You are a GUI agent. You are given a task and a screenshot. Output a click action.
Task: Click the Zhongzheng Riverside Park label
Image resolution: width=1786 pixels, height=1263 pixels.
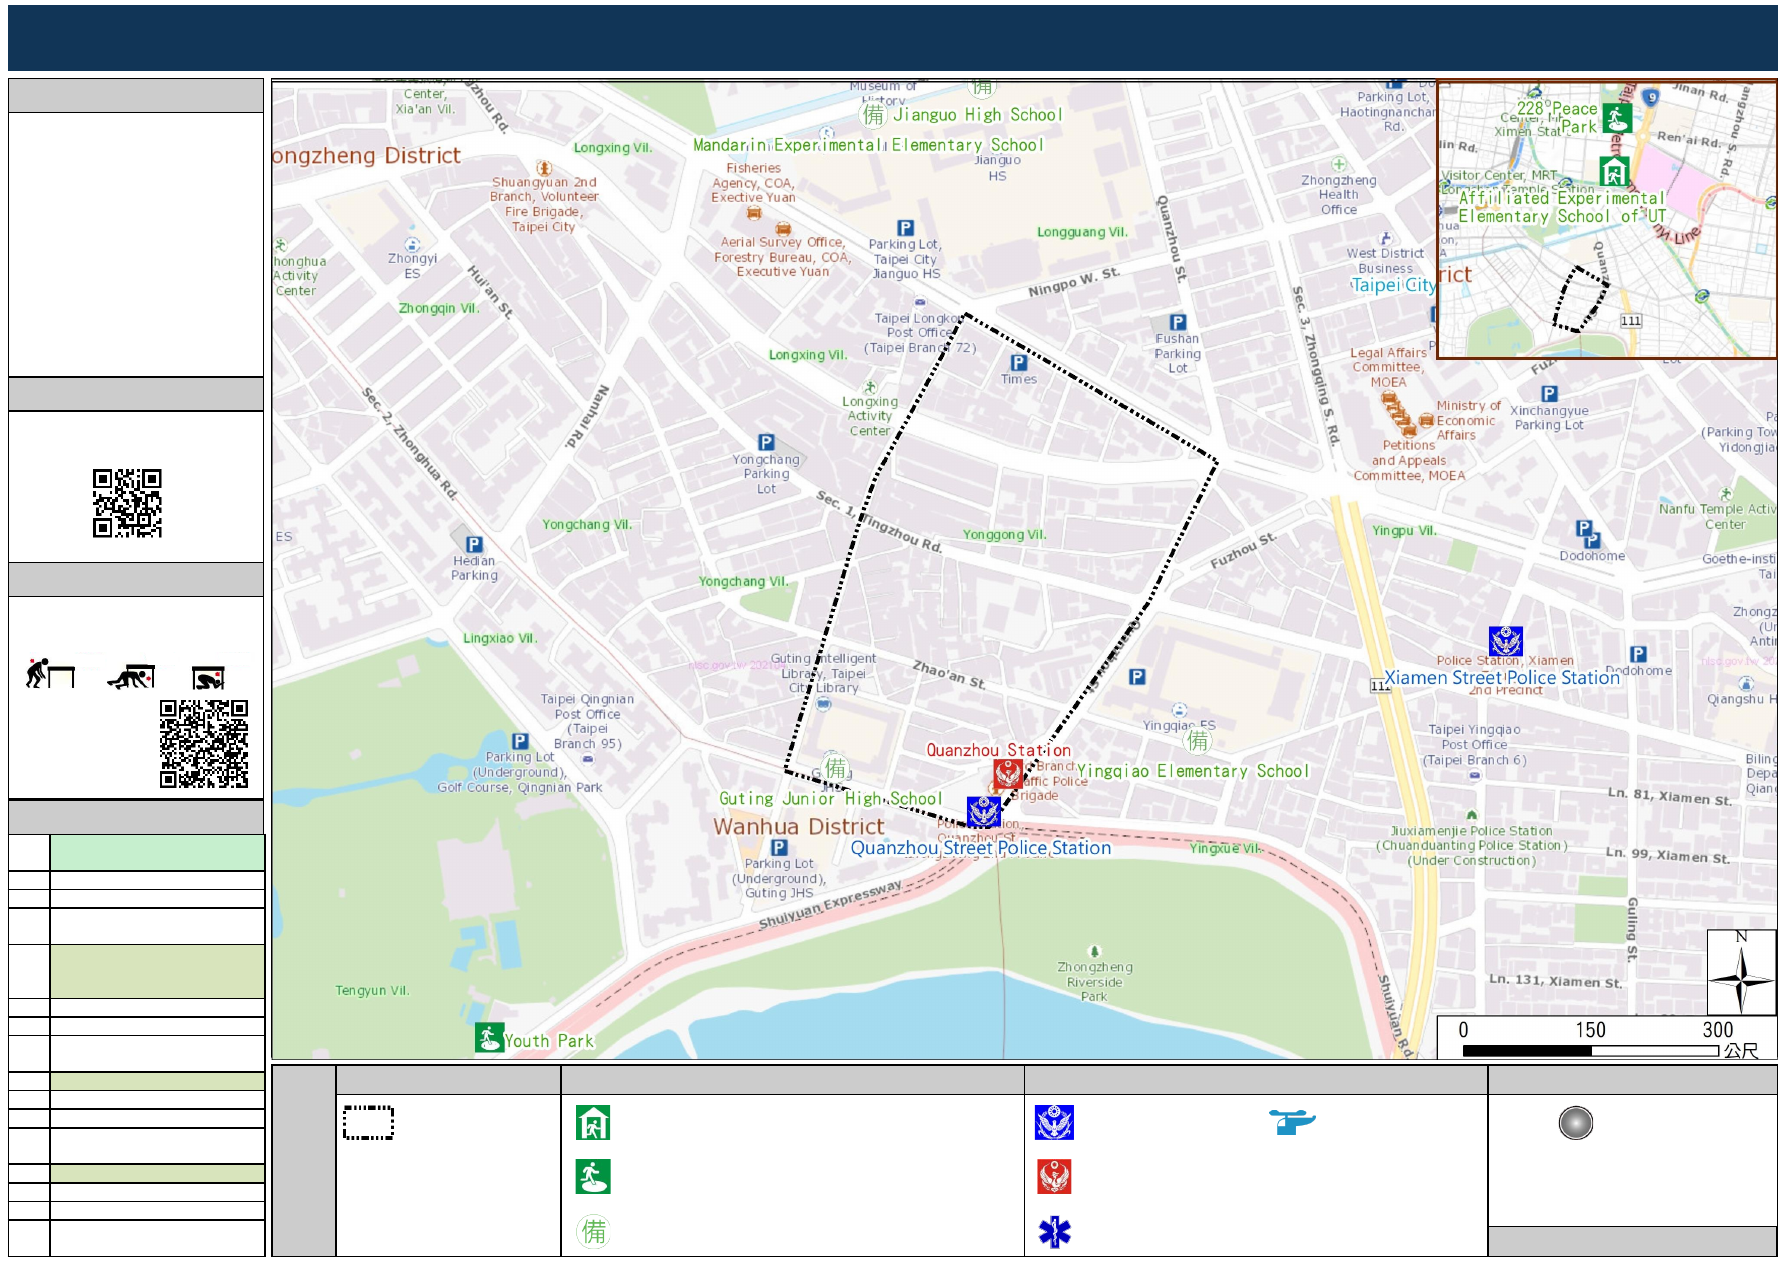coord(1095,982)
